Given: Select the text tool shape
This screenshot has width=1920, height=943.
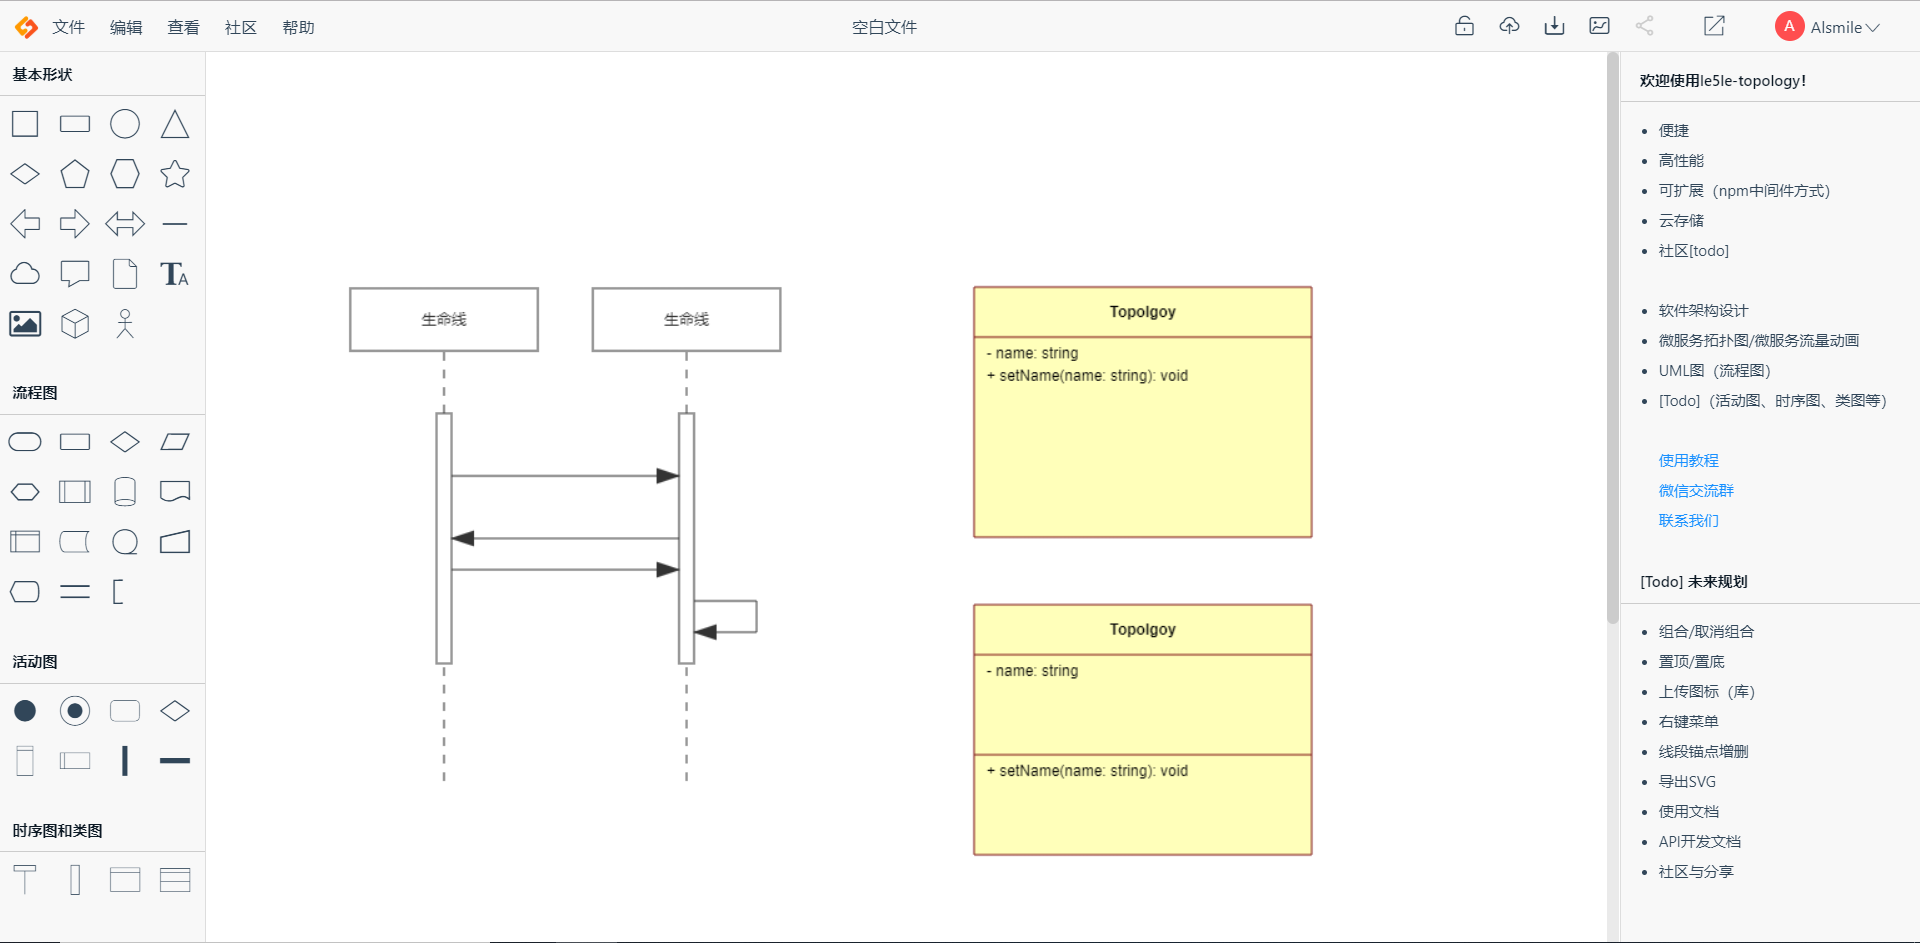Looking at the screenshot, I should coord(175,274).
